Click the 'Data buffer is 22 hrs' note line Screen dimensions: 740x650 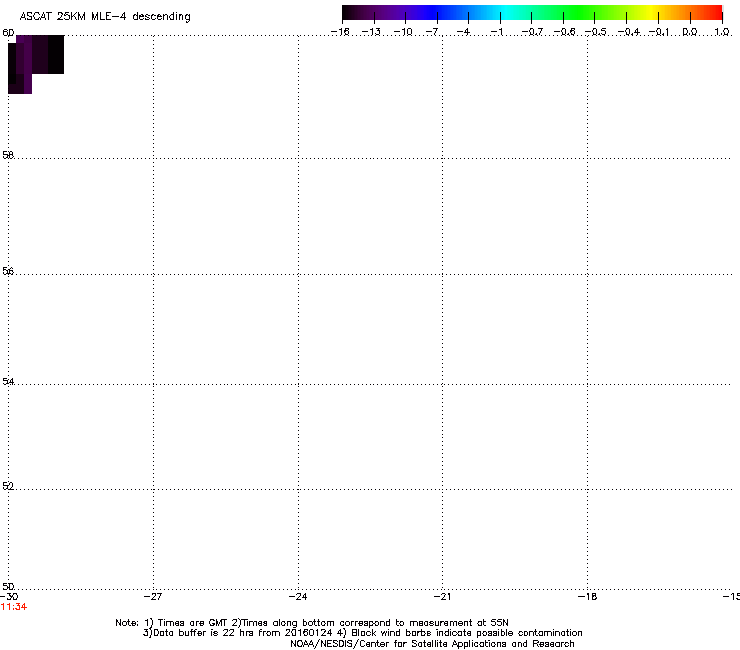coord(362,633)
